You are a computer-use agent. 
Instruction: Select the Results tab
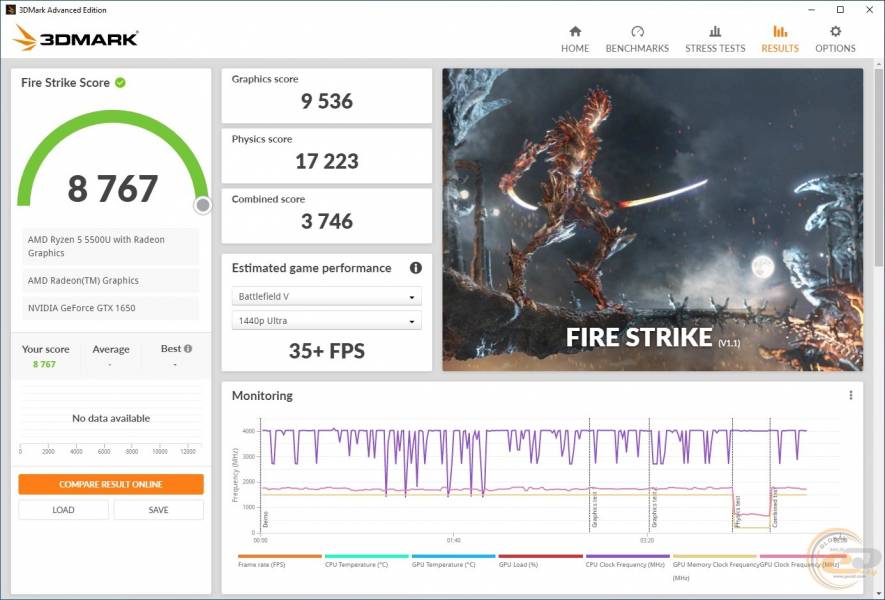tap(779, 40)
